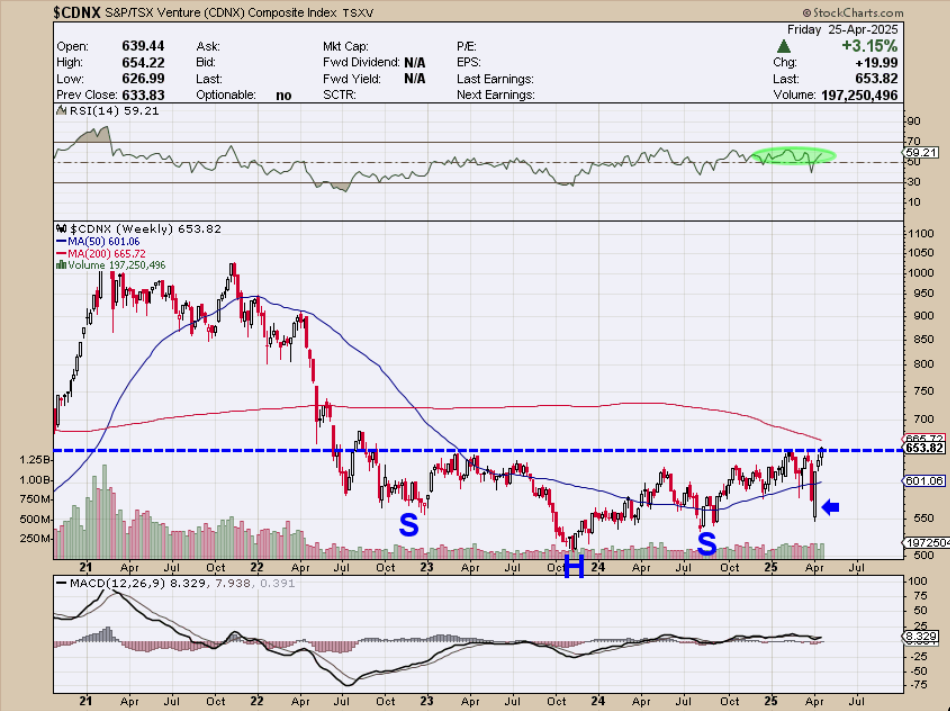Click the black line marker before MACD label

61,583
